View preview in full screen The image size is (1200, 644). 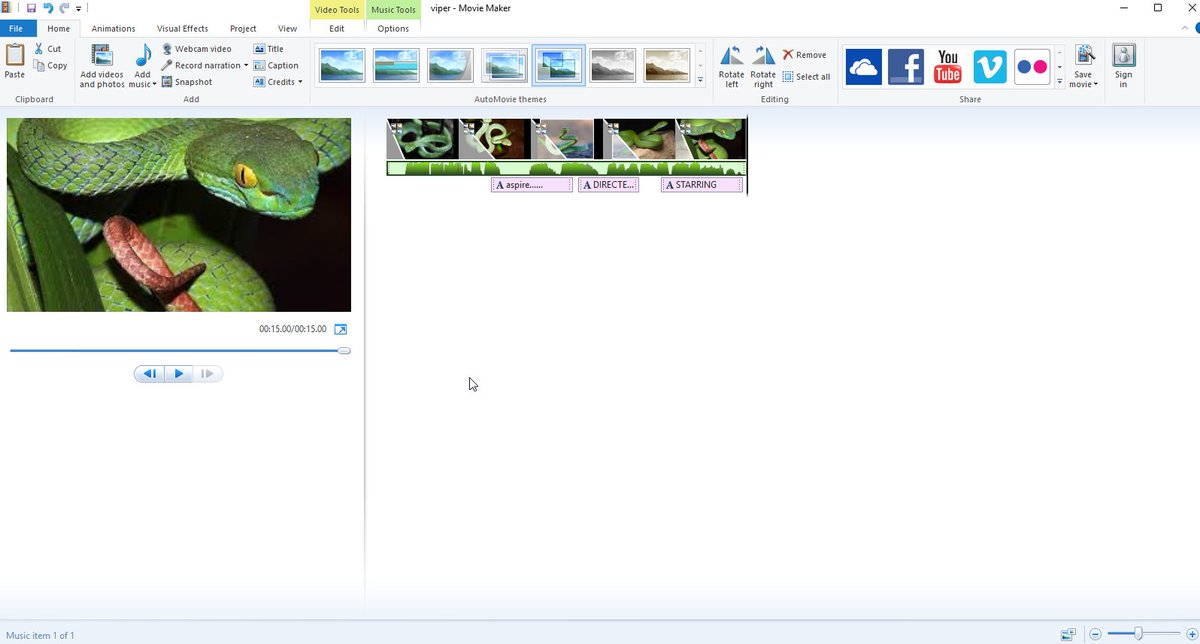[x=340, y=329]
